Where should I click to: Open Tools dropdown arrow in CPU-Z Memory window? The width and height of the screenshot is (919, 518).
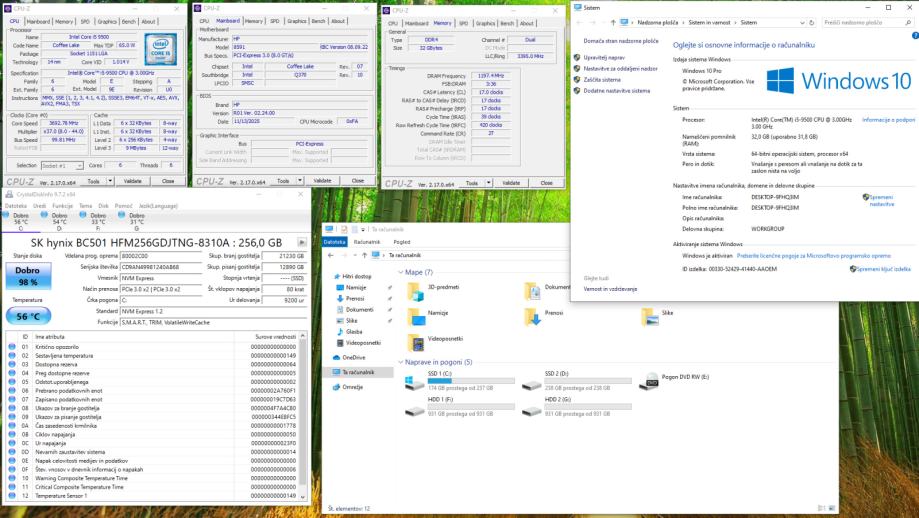pyautogui.click(x=489, y=183)
